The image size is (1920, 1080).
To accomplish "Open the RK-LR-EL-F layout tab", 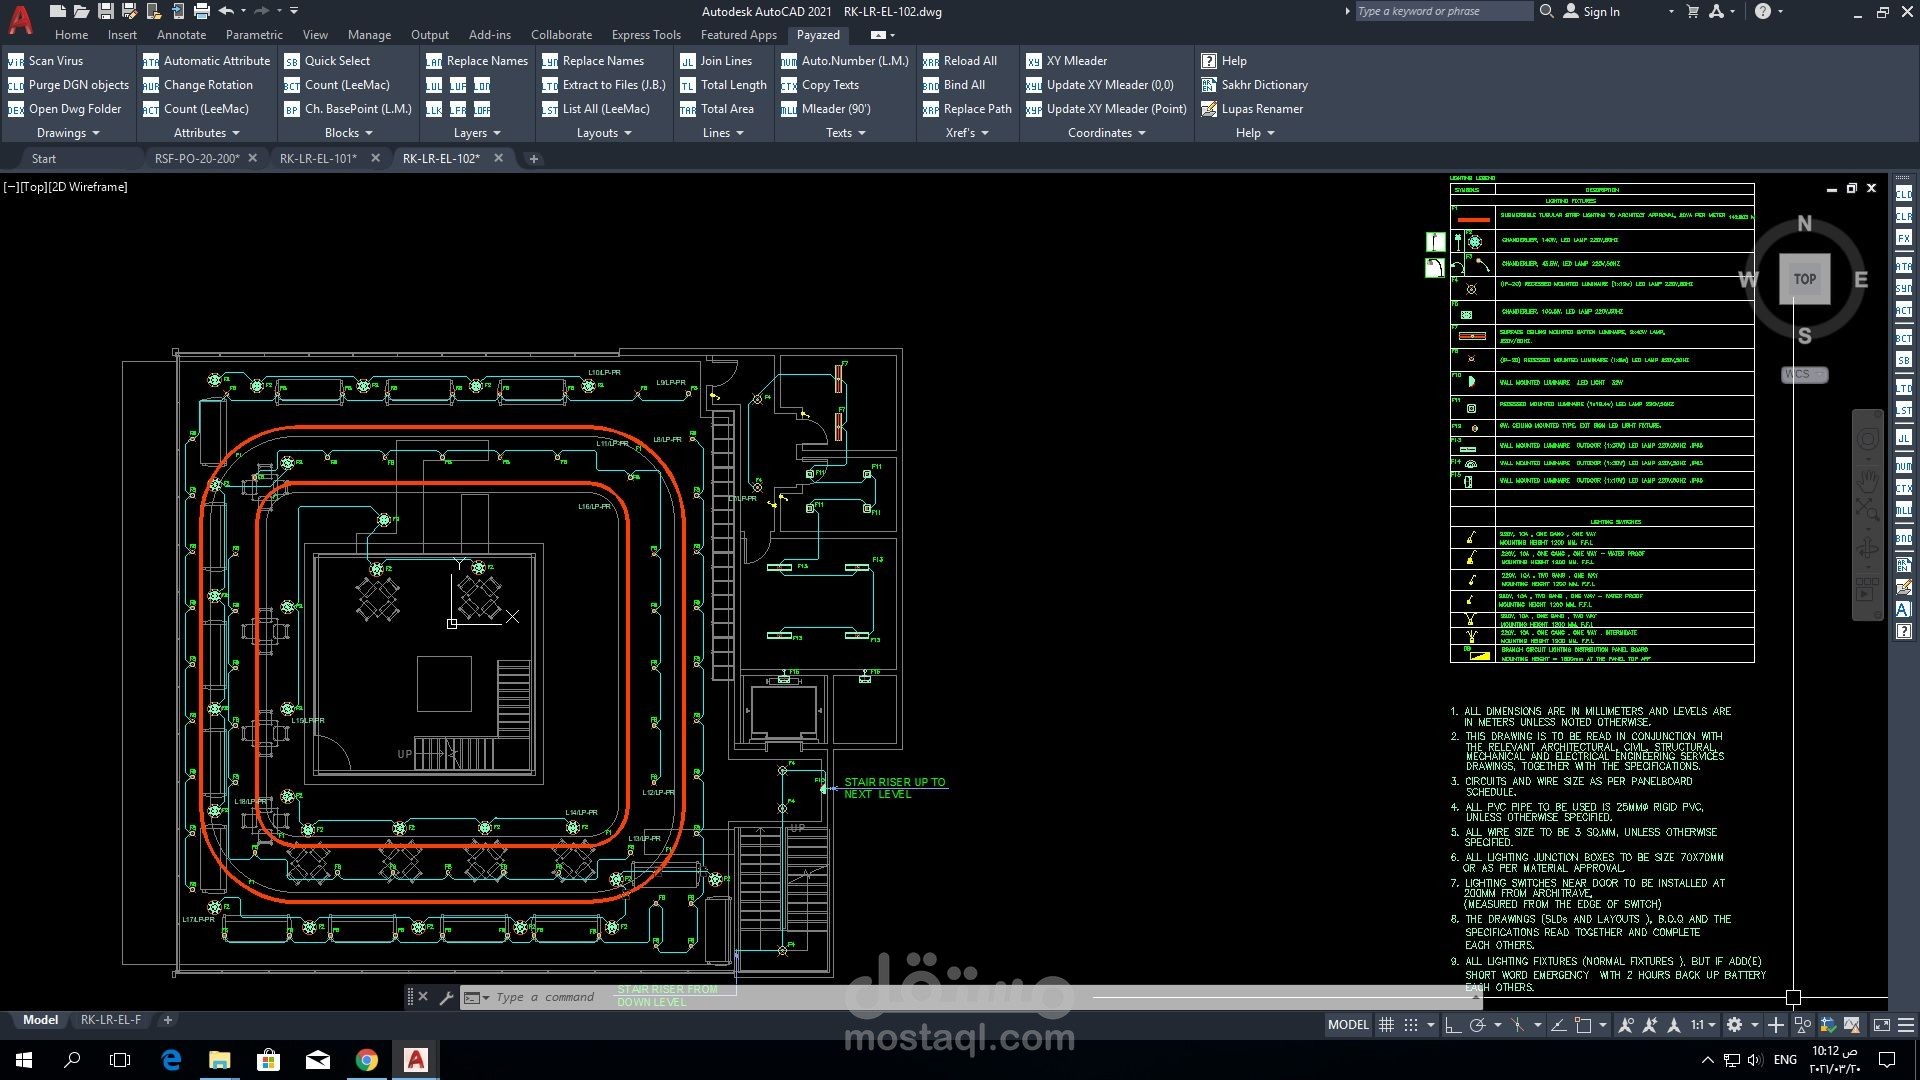I will tap(111, 1020).
